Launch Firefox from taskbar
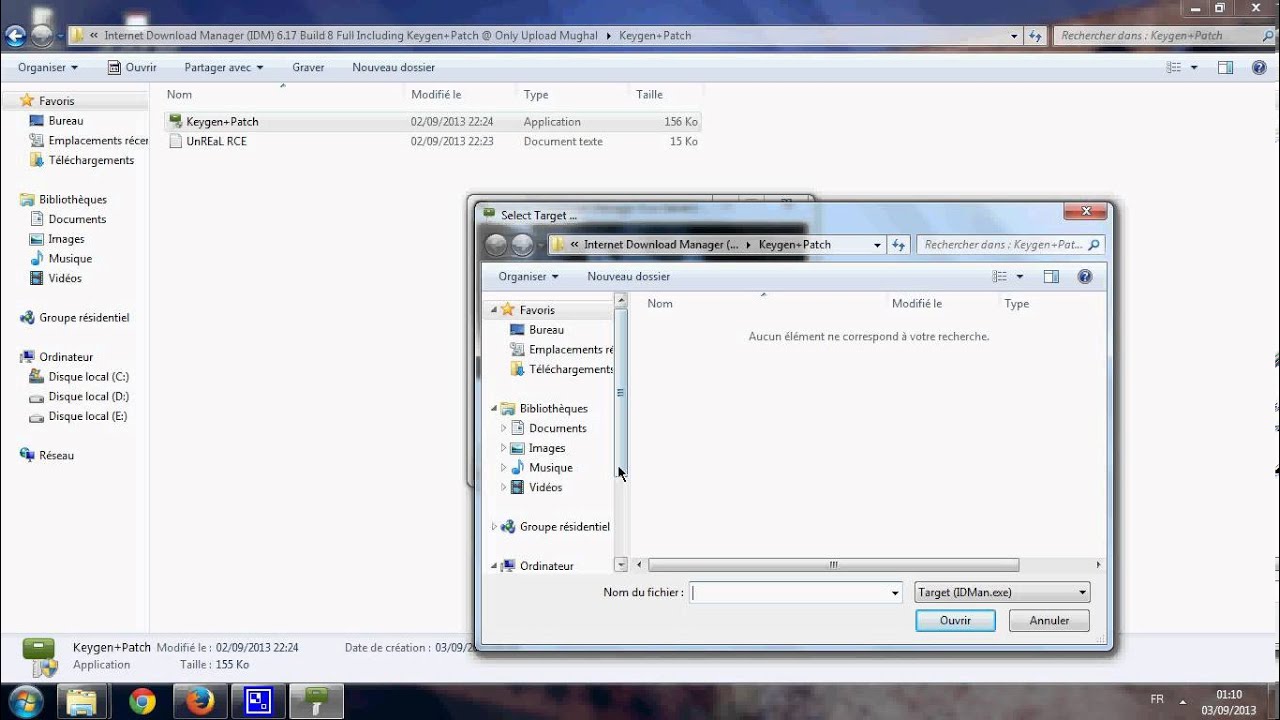The width and height of the screenshot is (1280, 720). [x=200, y=702]
